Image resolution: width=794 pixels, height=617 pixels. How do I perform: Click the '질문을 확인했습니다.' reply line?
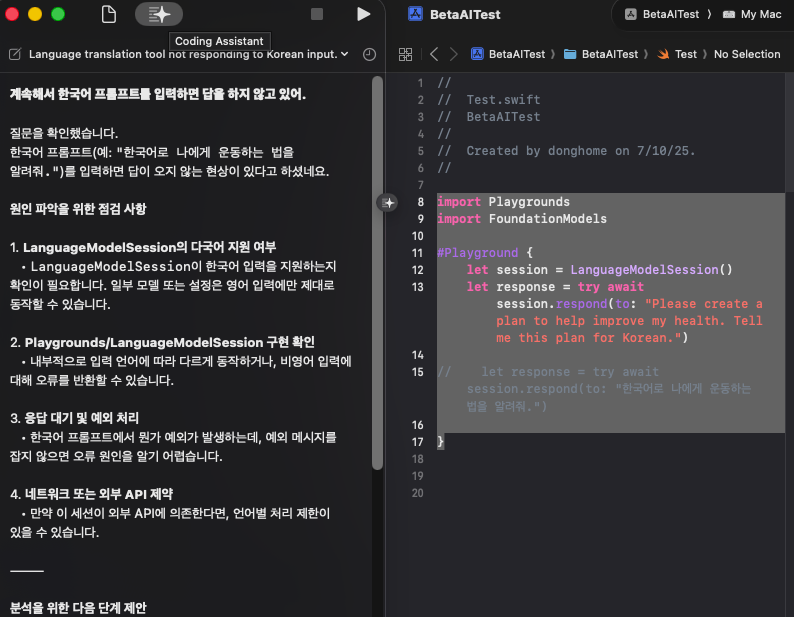[64, 133]
